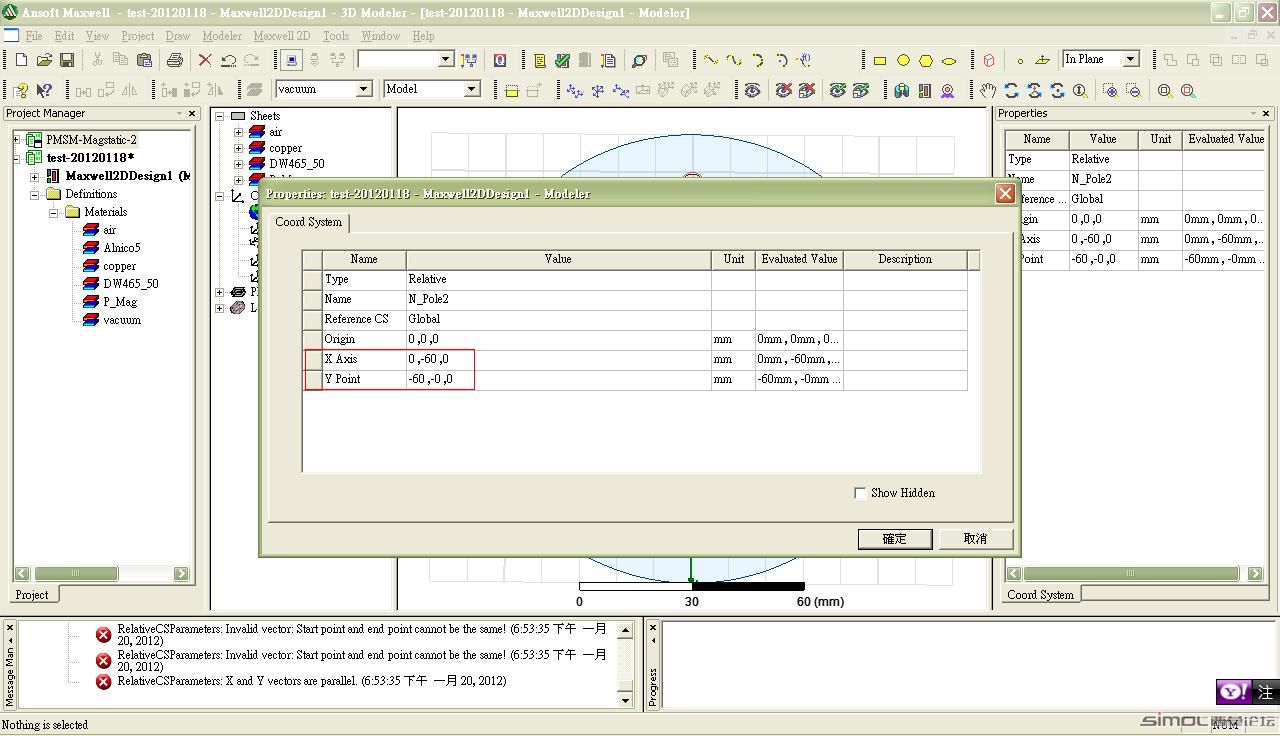1284x736 pixels.
Task: Click the Zoom In magnifier icon
Action: (x=1110, y=90)
